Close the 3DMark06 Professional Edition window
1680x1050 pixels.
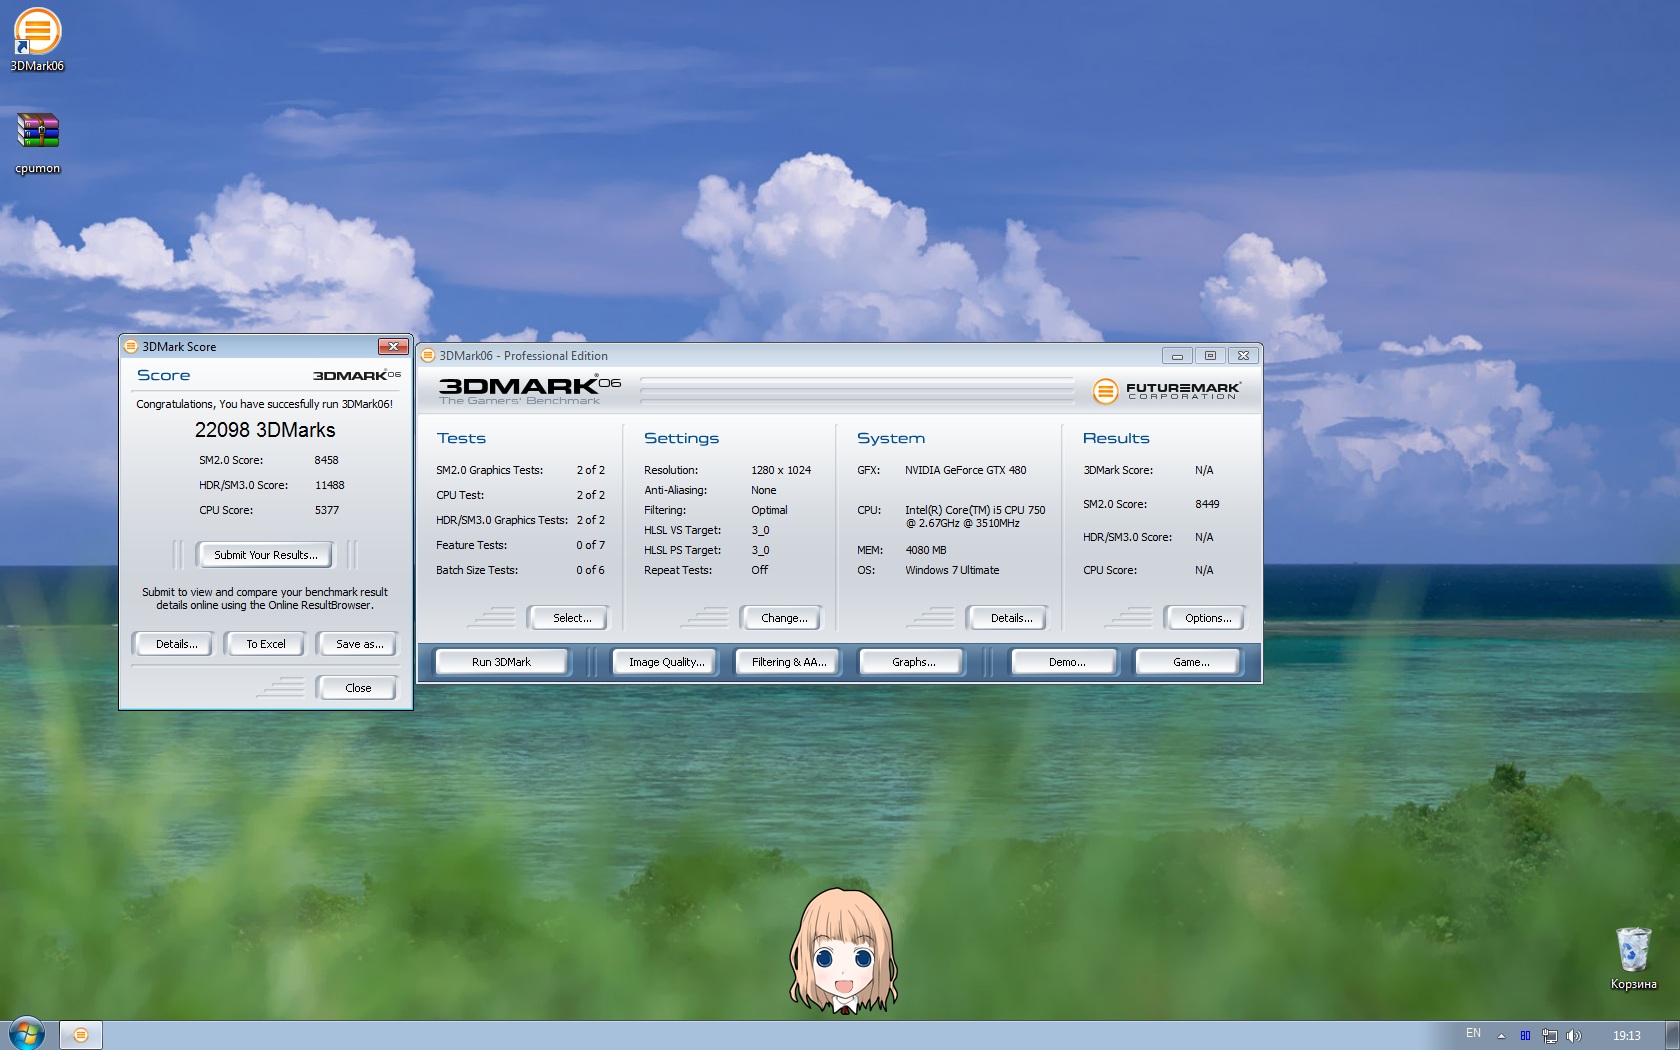click(x=1243, y=355)
